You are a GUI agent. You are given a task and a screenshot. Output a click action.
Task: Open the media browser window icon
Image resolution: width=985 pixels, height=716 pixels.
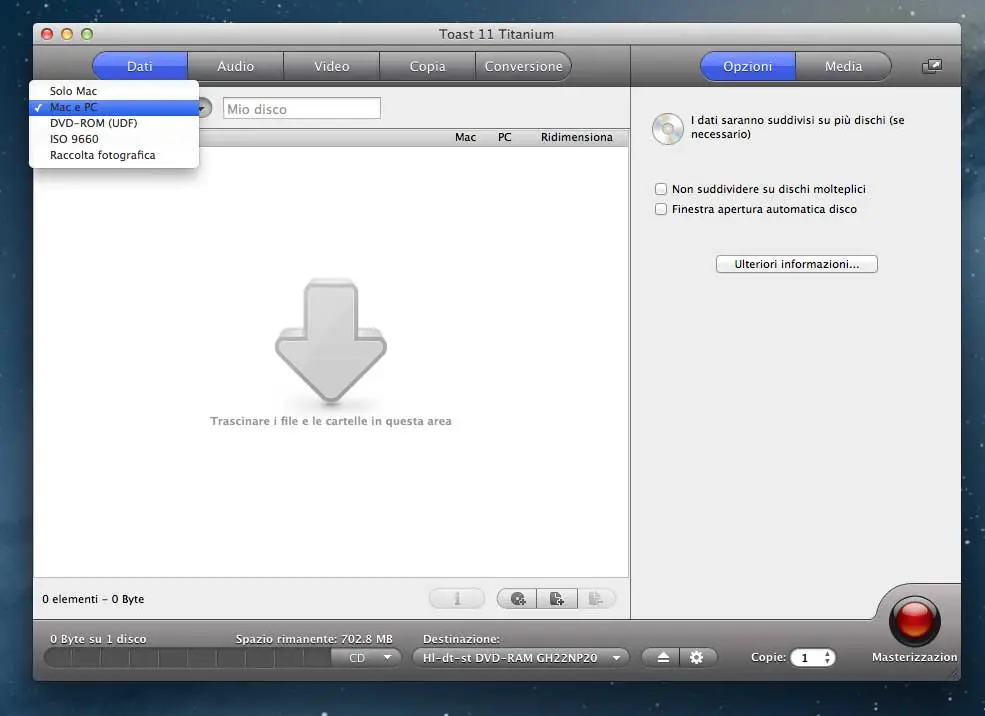(x=931, y=66)
